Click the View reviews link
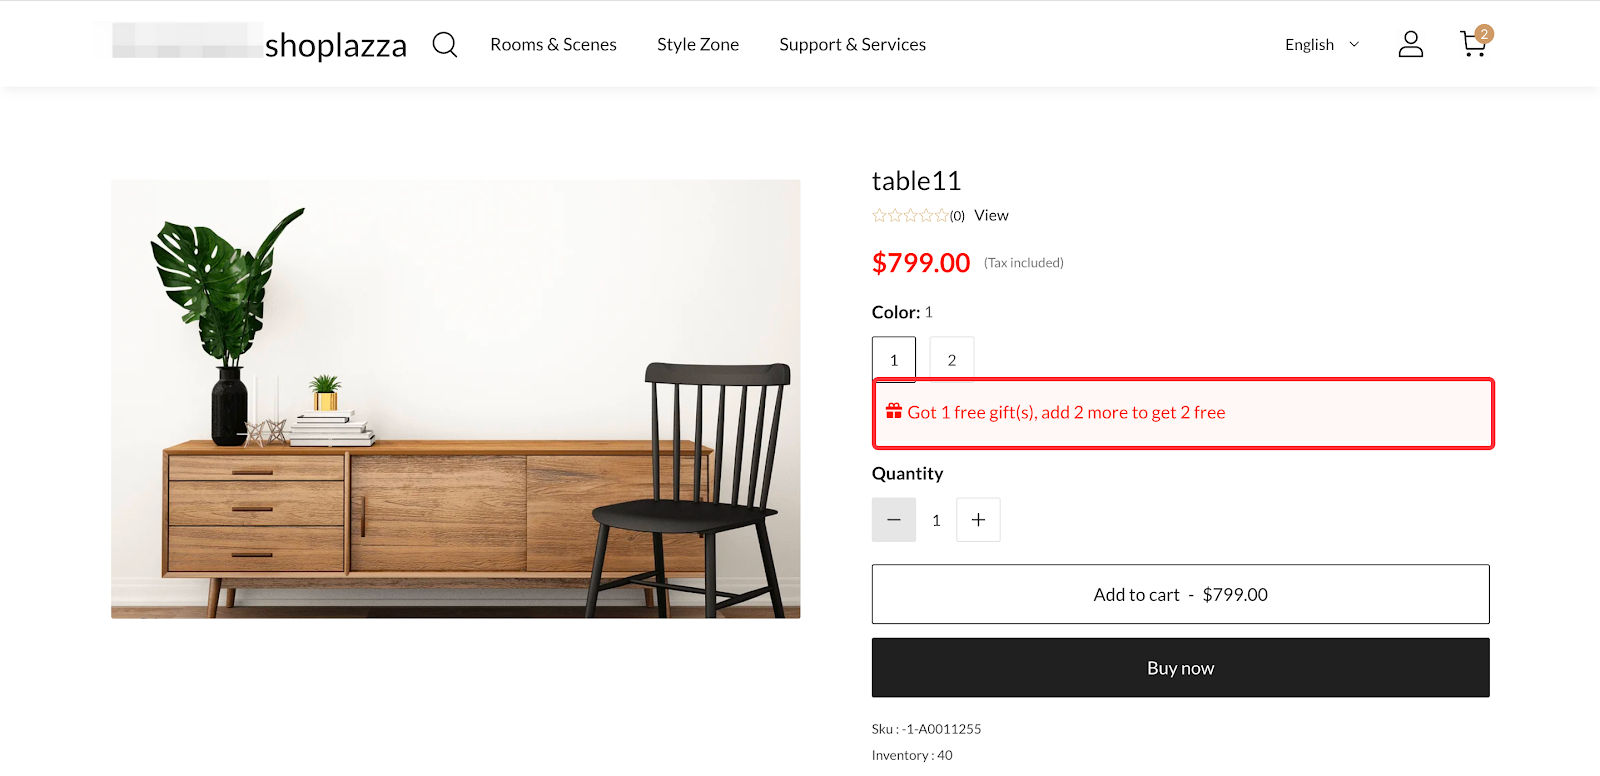This screenshot has width=1600, height=776. pyautogui.click(x=991, y=216)
